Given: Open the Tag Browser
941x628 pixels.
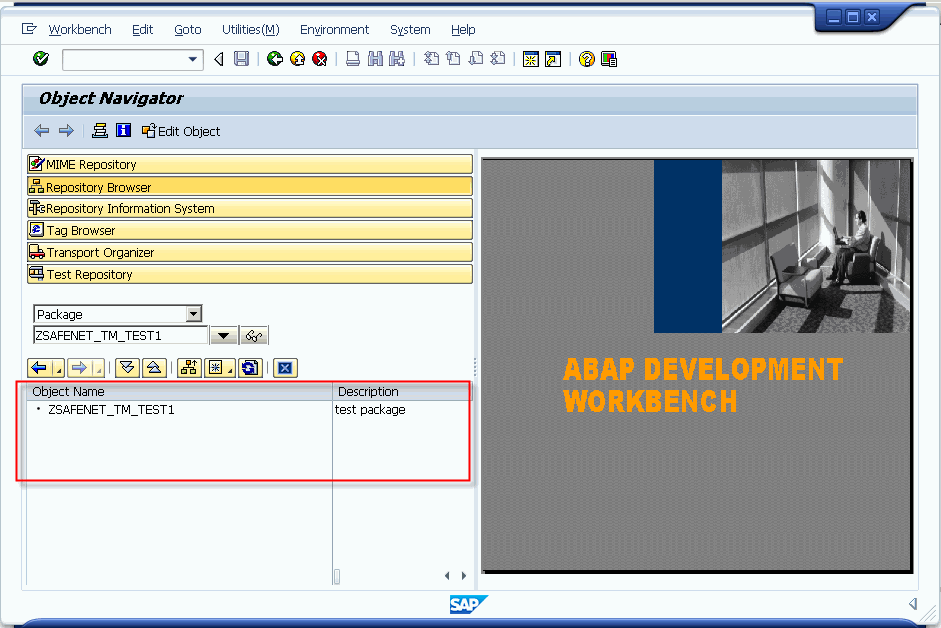Looking at the screenshot, I should point(250,231).
